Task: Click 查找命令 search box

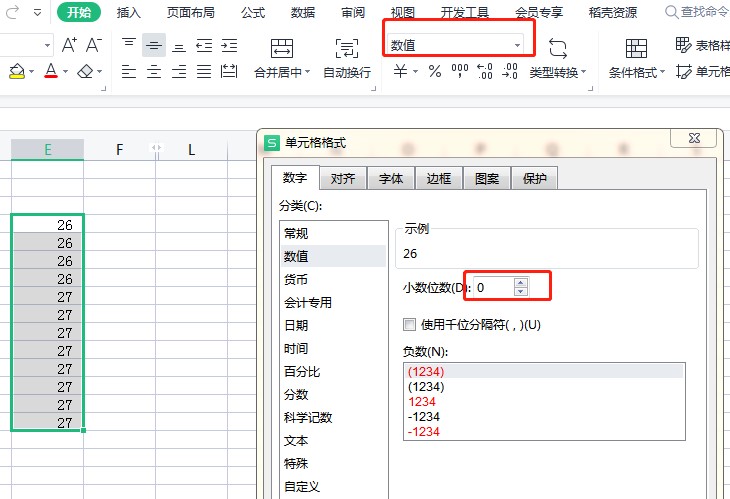Action: [697, 12]
